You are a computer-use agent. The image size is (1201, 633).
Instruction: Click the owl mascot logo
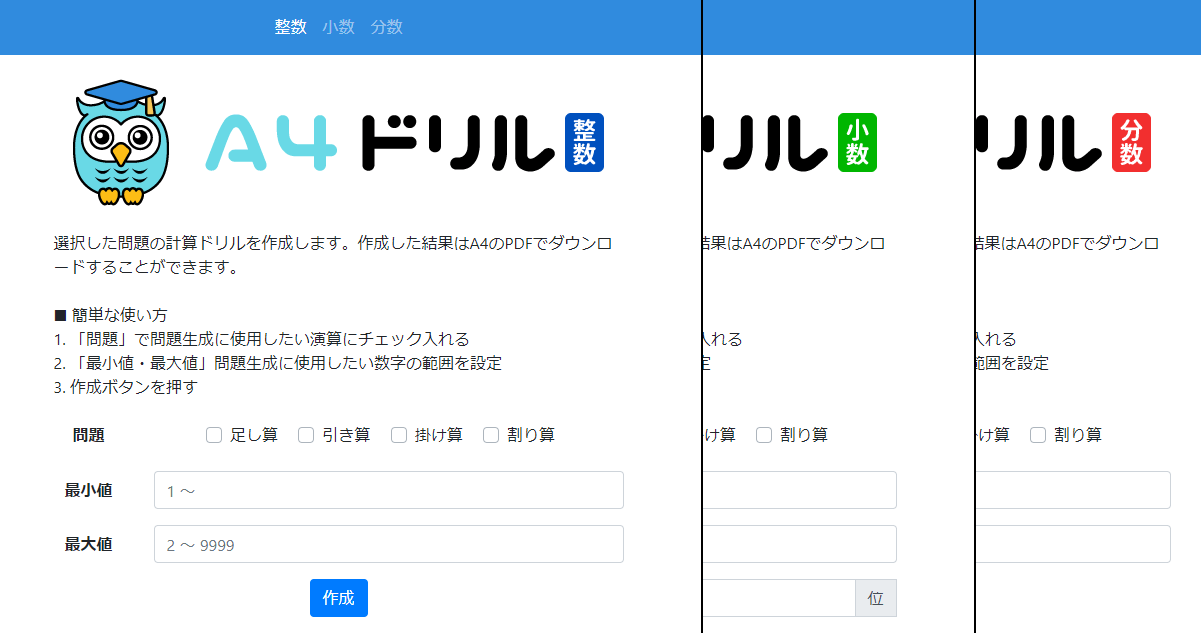[120, 143]
